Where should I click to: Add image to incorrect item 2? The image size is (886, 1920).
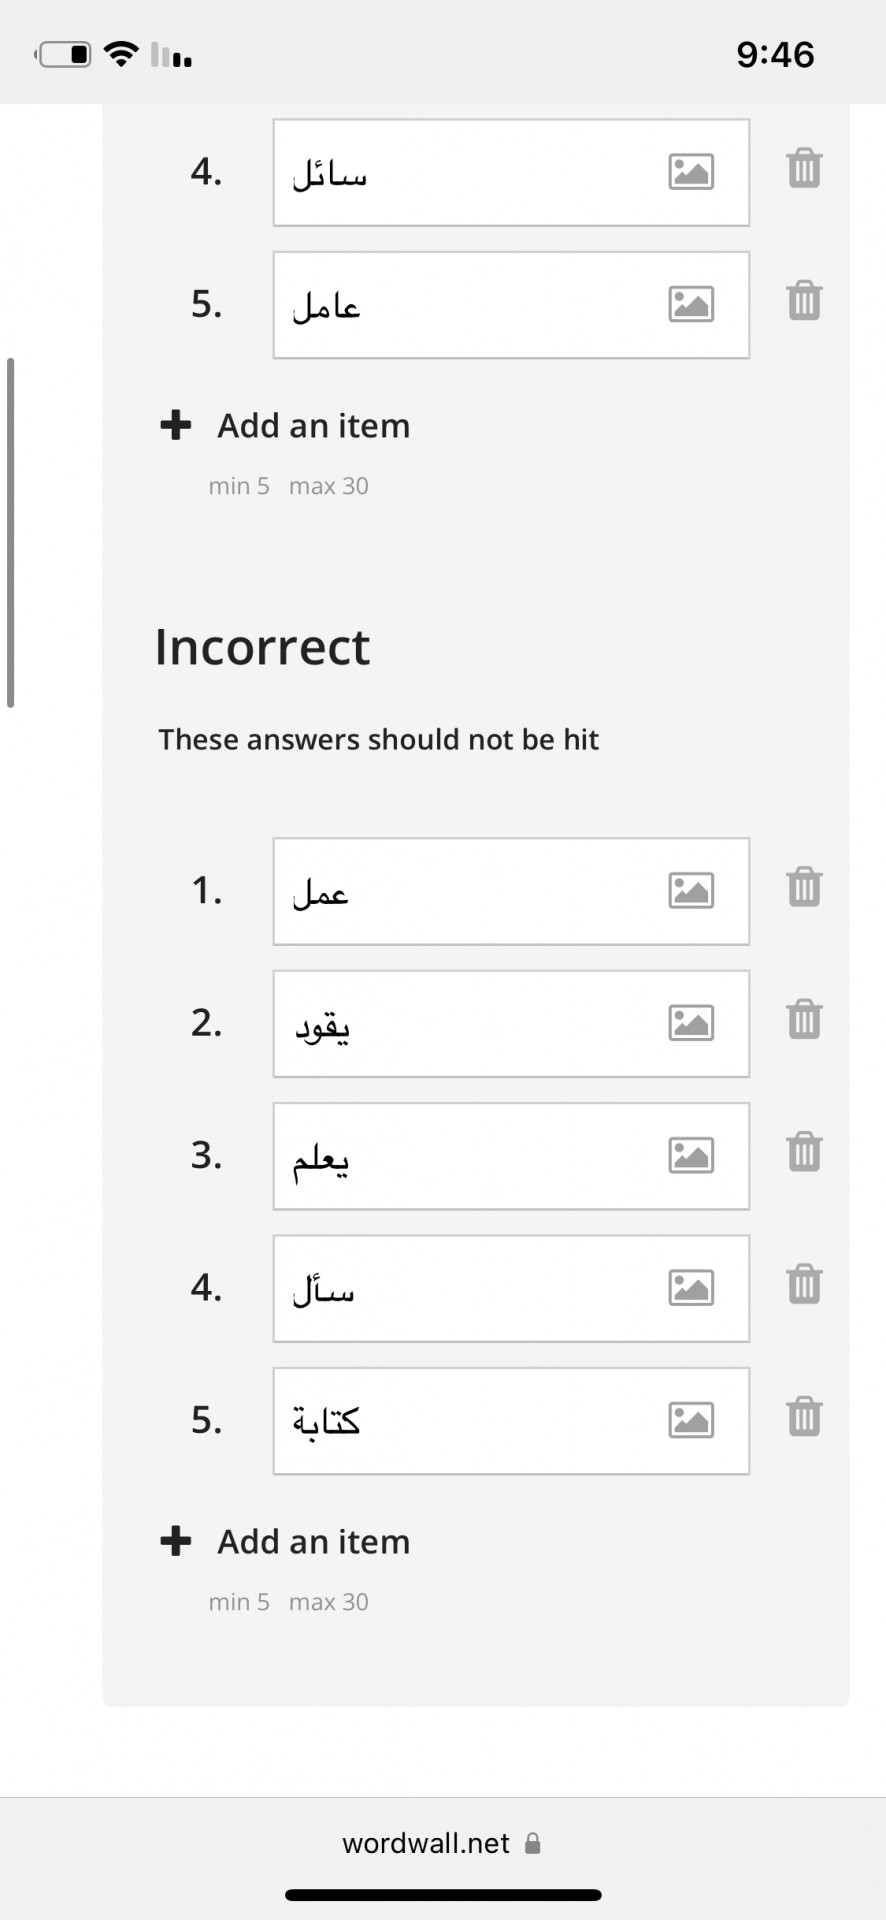tap(691, 1023)
